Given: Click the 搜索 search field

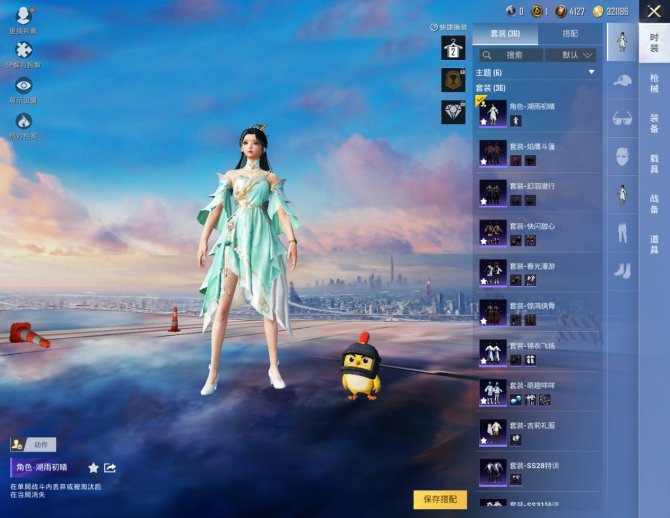Looking at the screenshot, I should click(x=511, y=55).
